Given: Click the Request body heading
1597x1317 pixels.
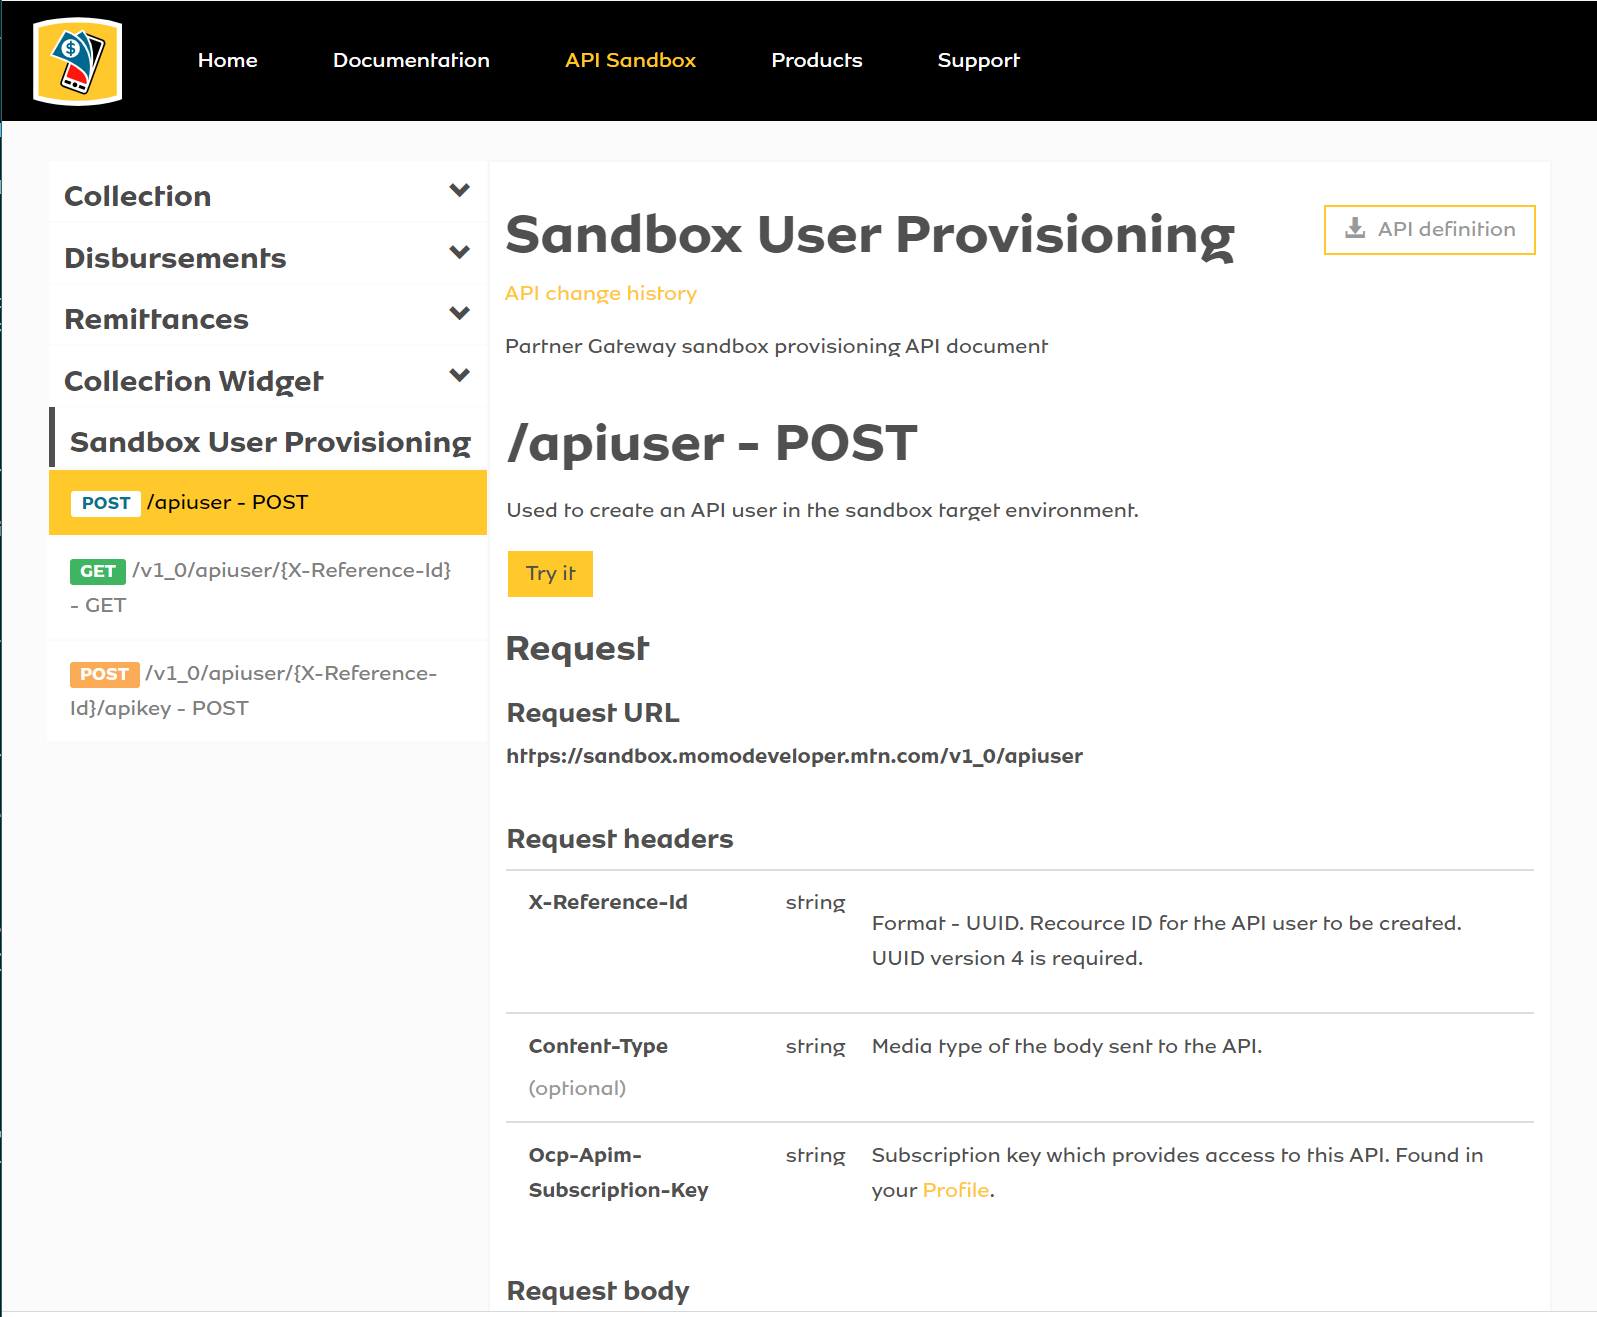Looking at the screenshot, I should [x=598, y=1291].
